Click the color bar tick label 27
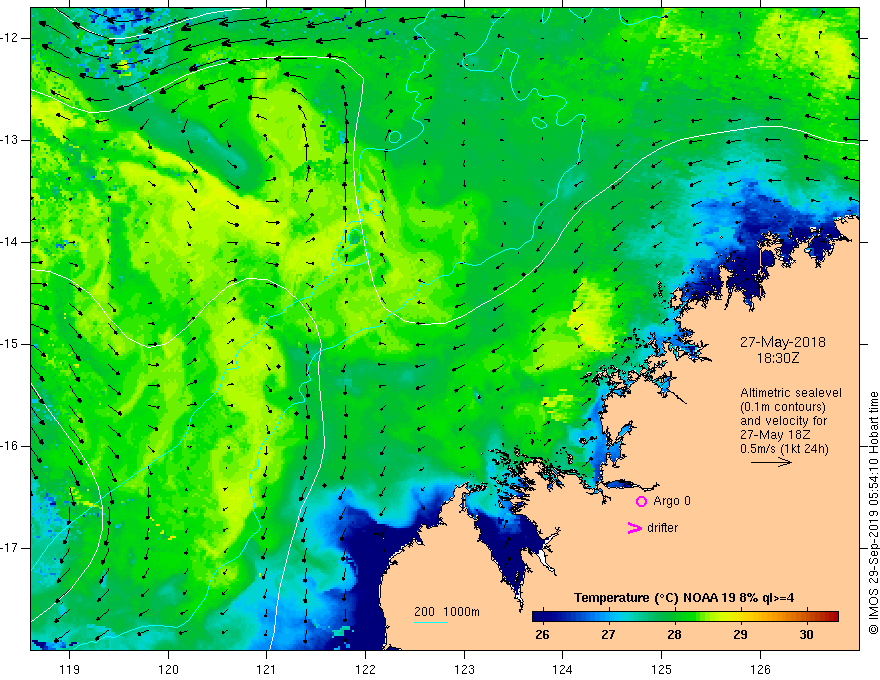880x680 pixels. point(608,635)
